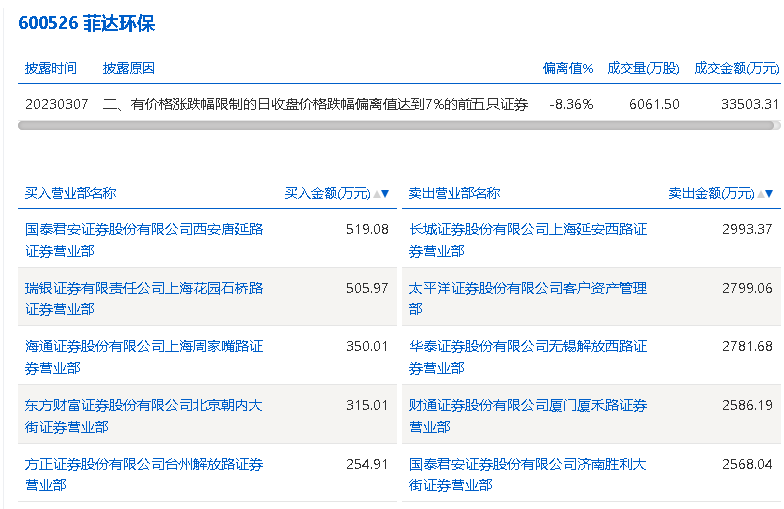Click the 买入营业部名称 column header
The image size is (784, 509).
(x=70, y=194)
